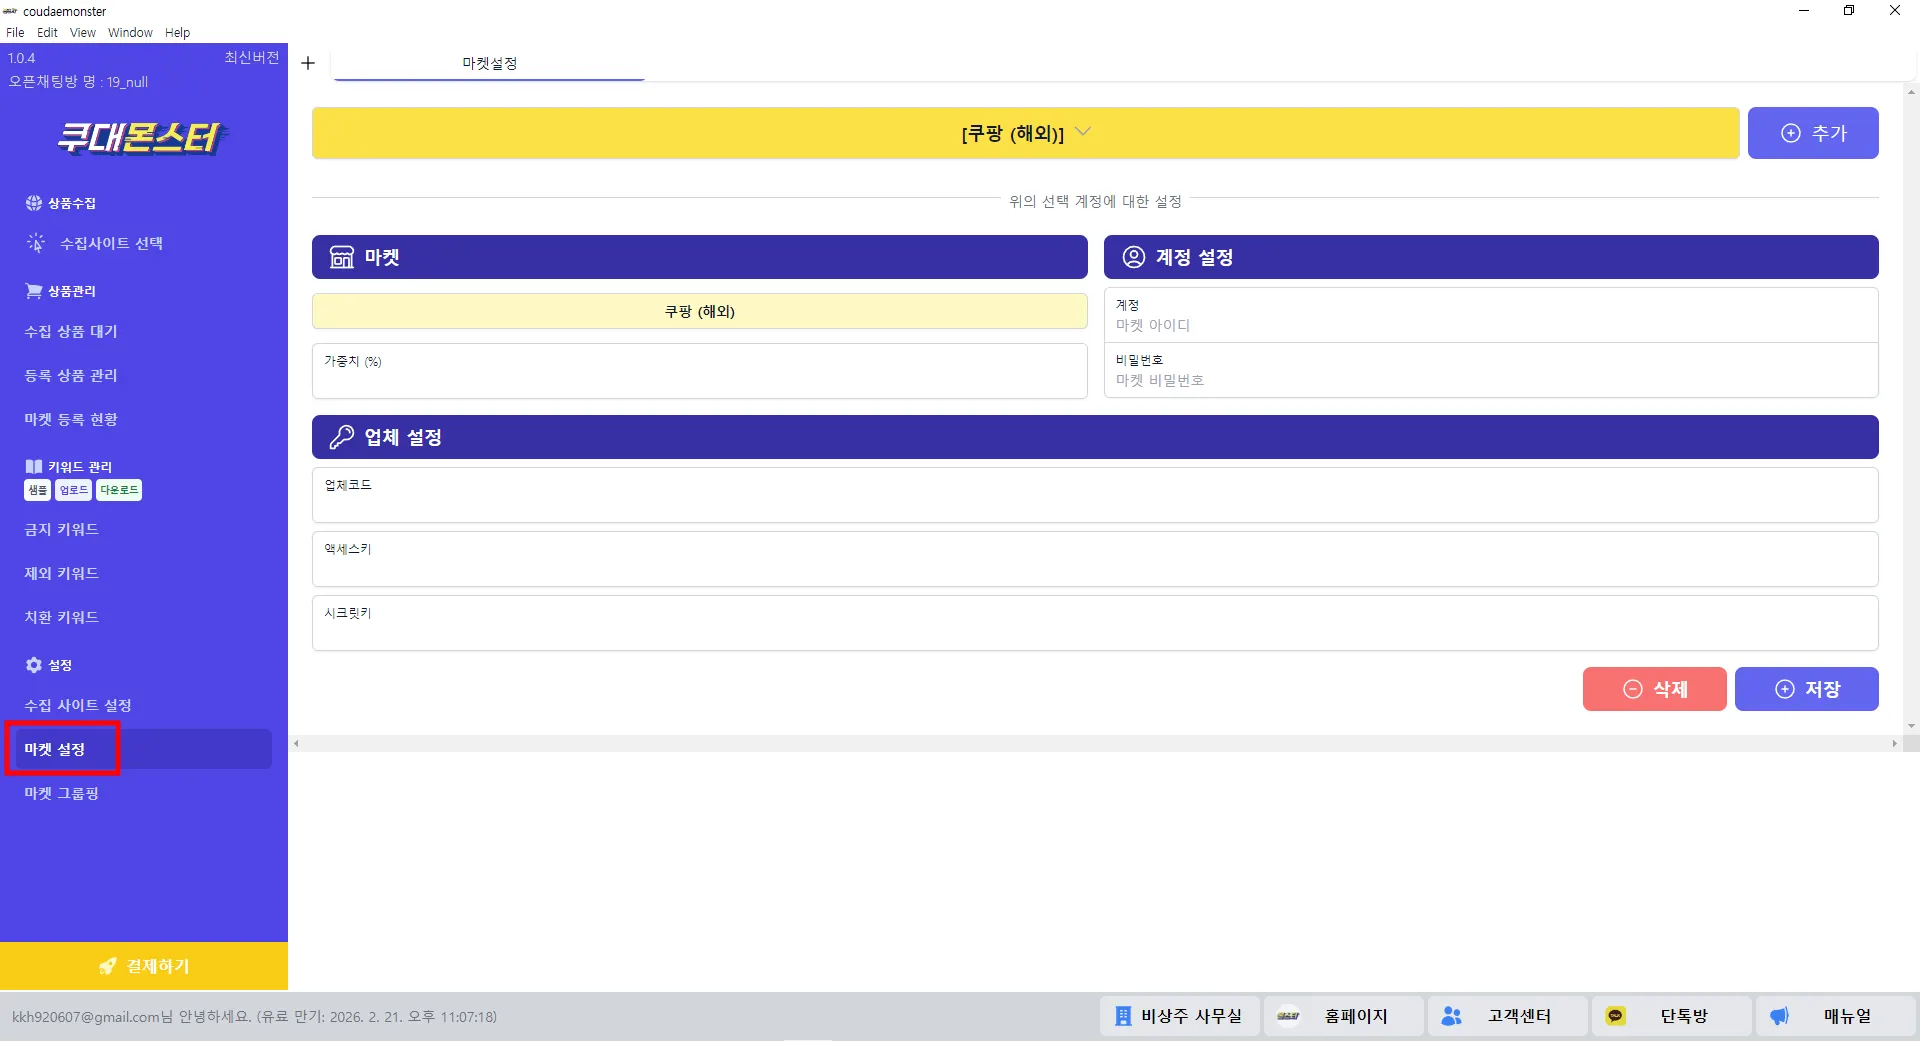This screenshot has height=1041, width=1920.
Task: Click the key icon in 업체 설정 header
Action: click(342, 437)
